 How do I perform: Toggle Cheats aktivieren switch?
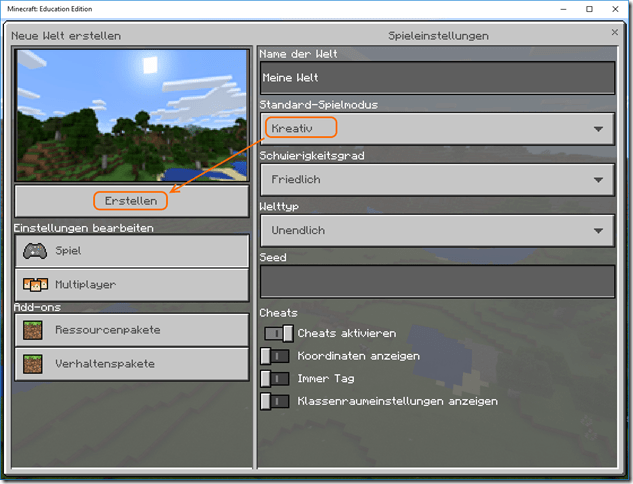tap(278, 333)
